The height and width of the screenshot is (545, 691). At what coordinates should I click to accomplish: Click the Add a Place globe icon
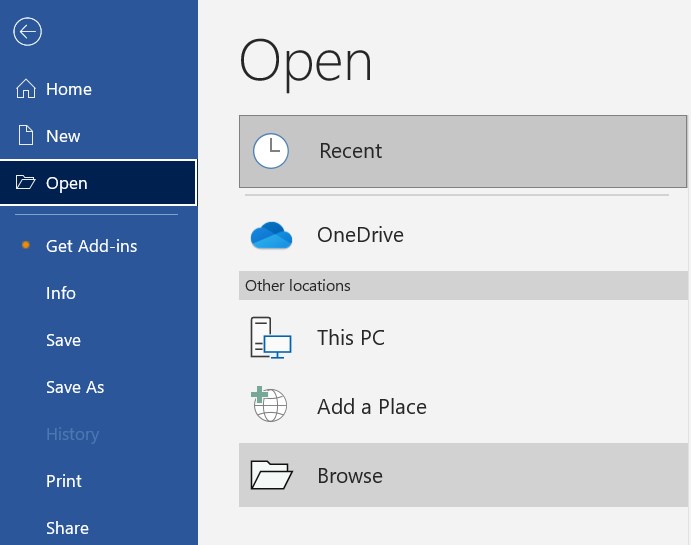tap(270, 406)
